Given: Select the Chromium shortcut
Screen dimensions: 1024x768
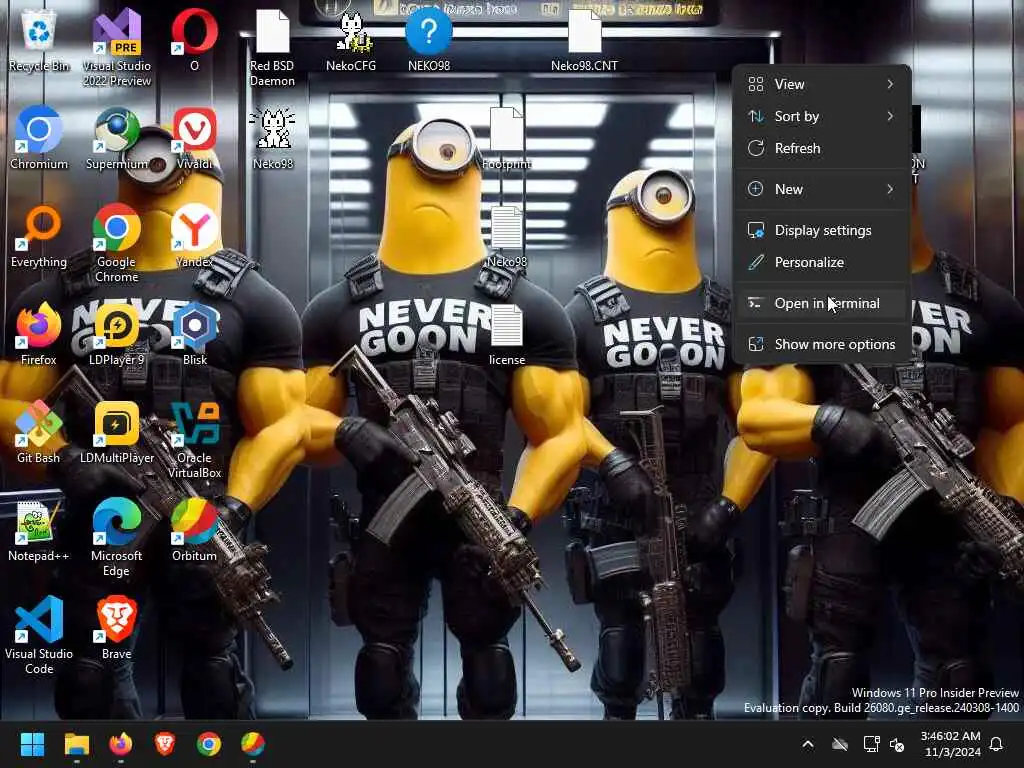Looking at the screenshot, I should (x=39, y=138).
